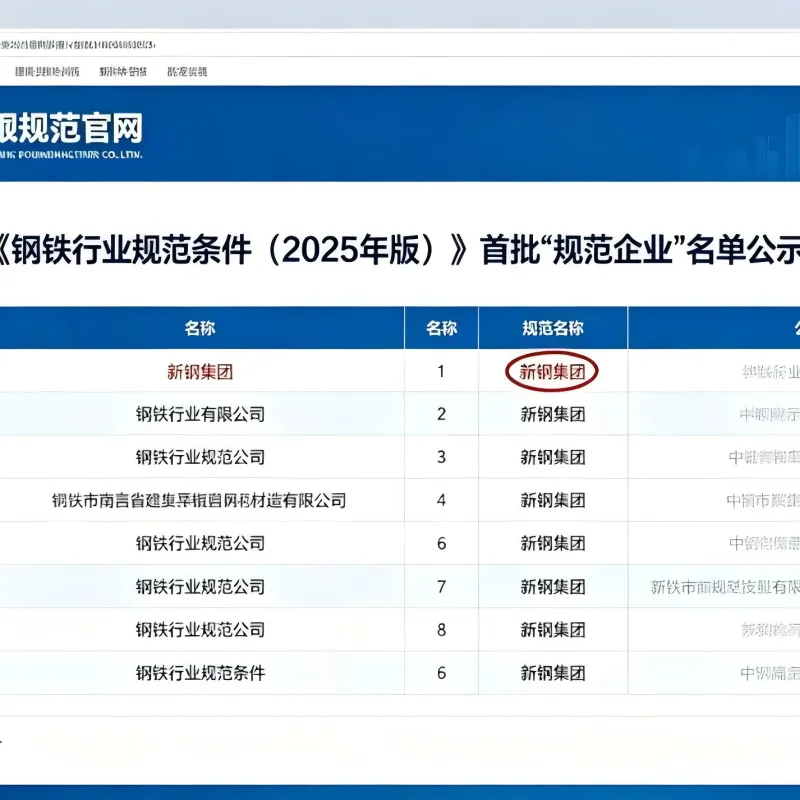Select 新钢集团 in row number 8
The image size is (800, 800).
coord(553,630)
